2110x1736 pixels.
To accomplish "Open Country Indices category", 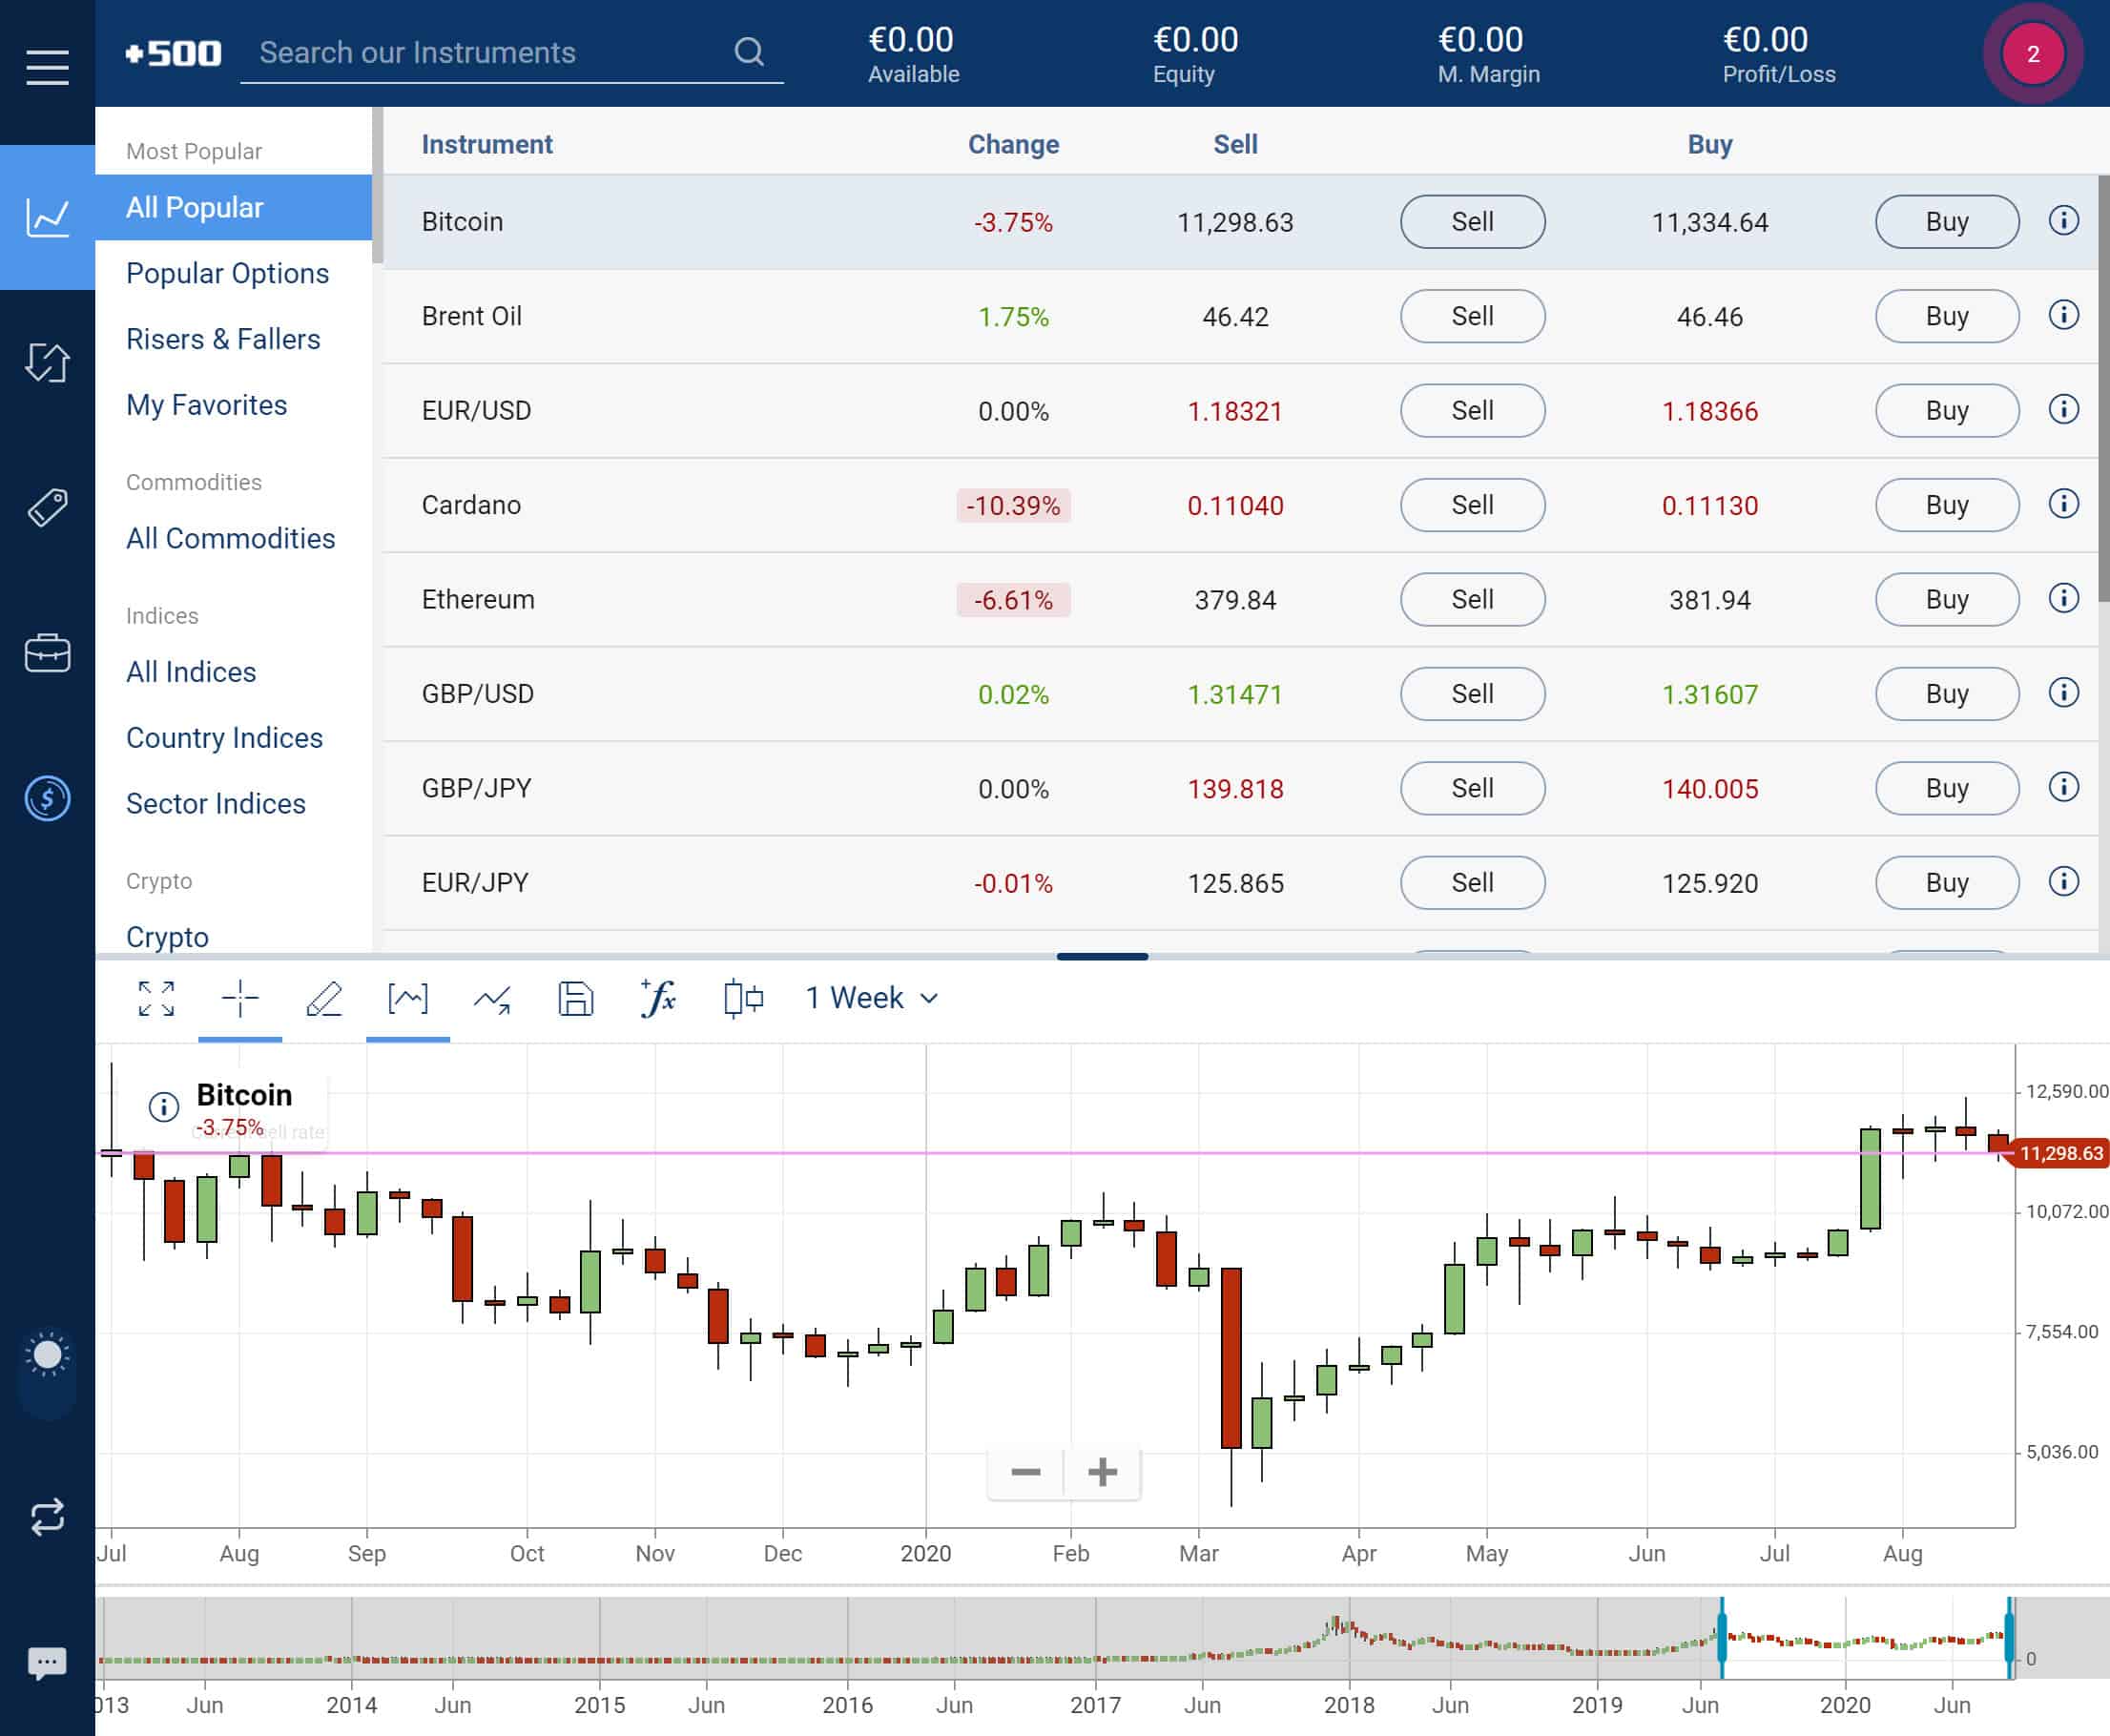I will pyautogui.click(x=224, y=738).
